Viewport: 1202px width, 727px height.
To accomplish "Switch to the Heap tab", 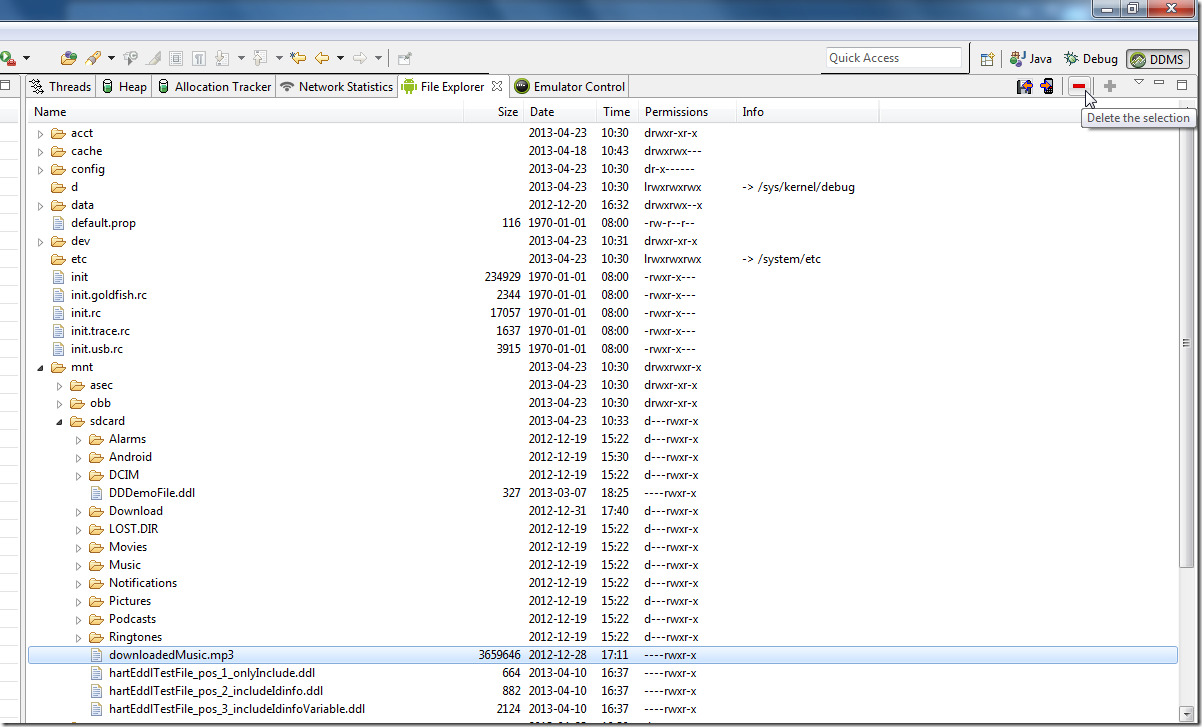I will point(124,87).
